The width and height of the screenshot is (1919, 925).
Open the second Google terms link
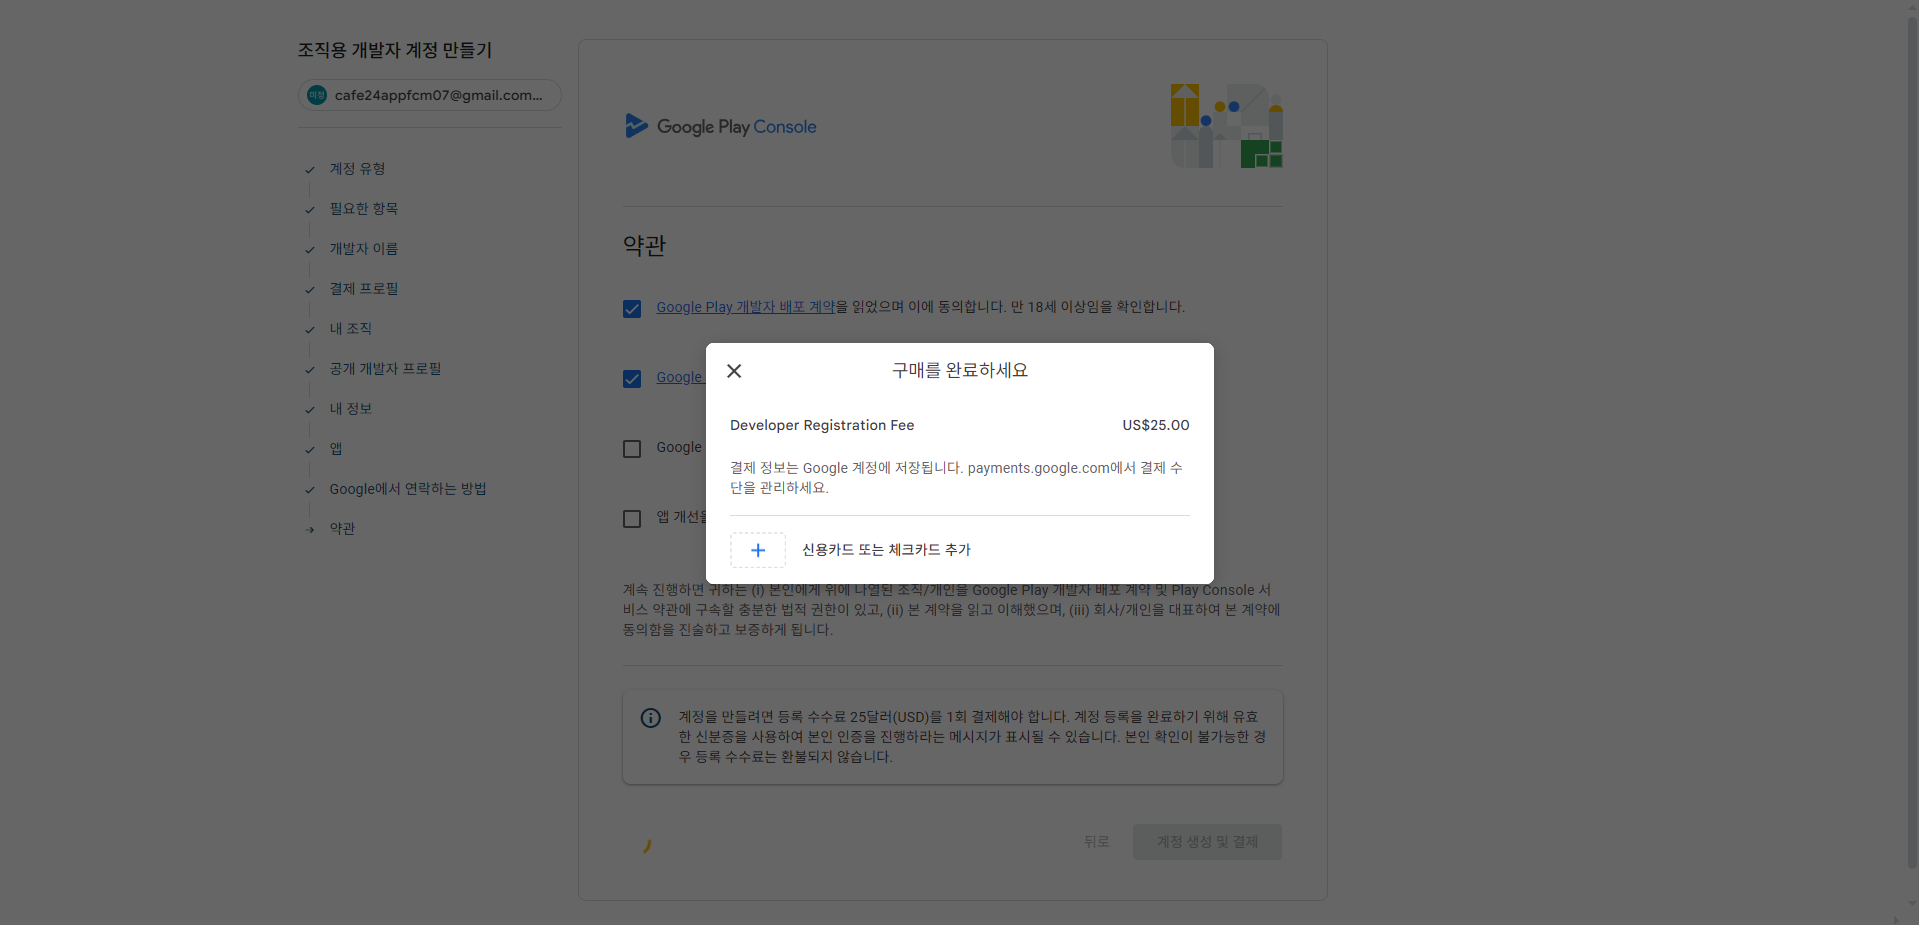[681, 377]
